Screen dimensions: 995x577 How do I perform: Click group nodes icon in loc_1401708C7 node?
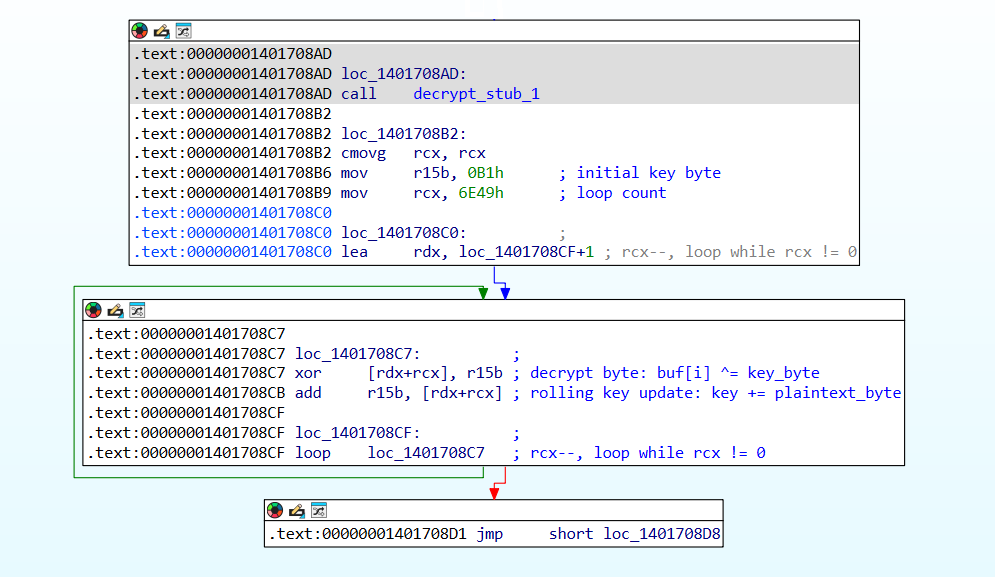coord(137,310)
